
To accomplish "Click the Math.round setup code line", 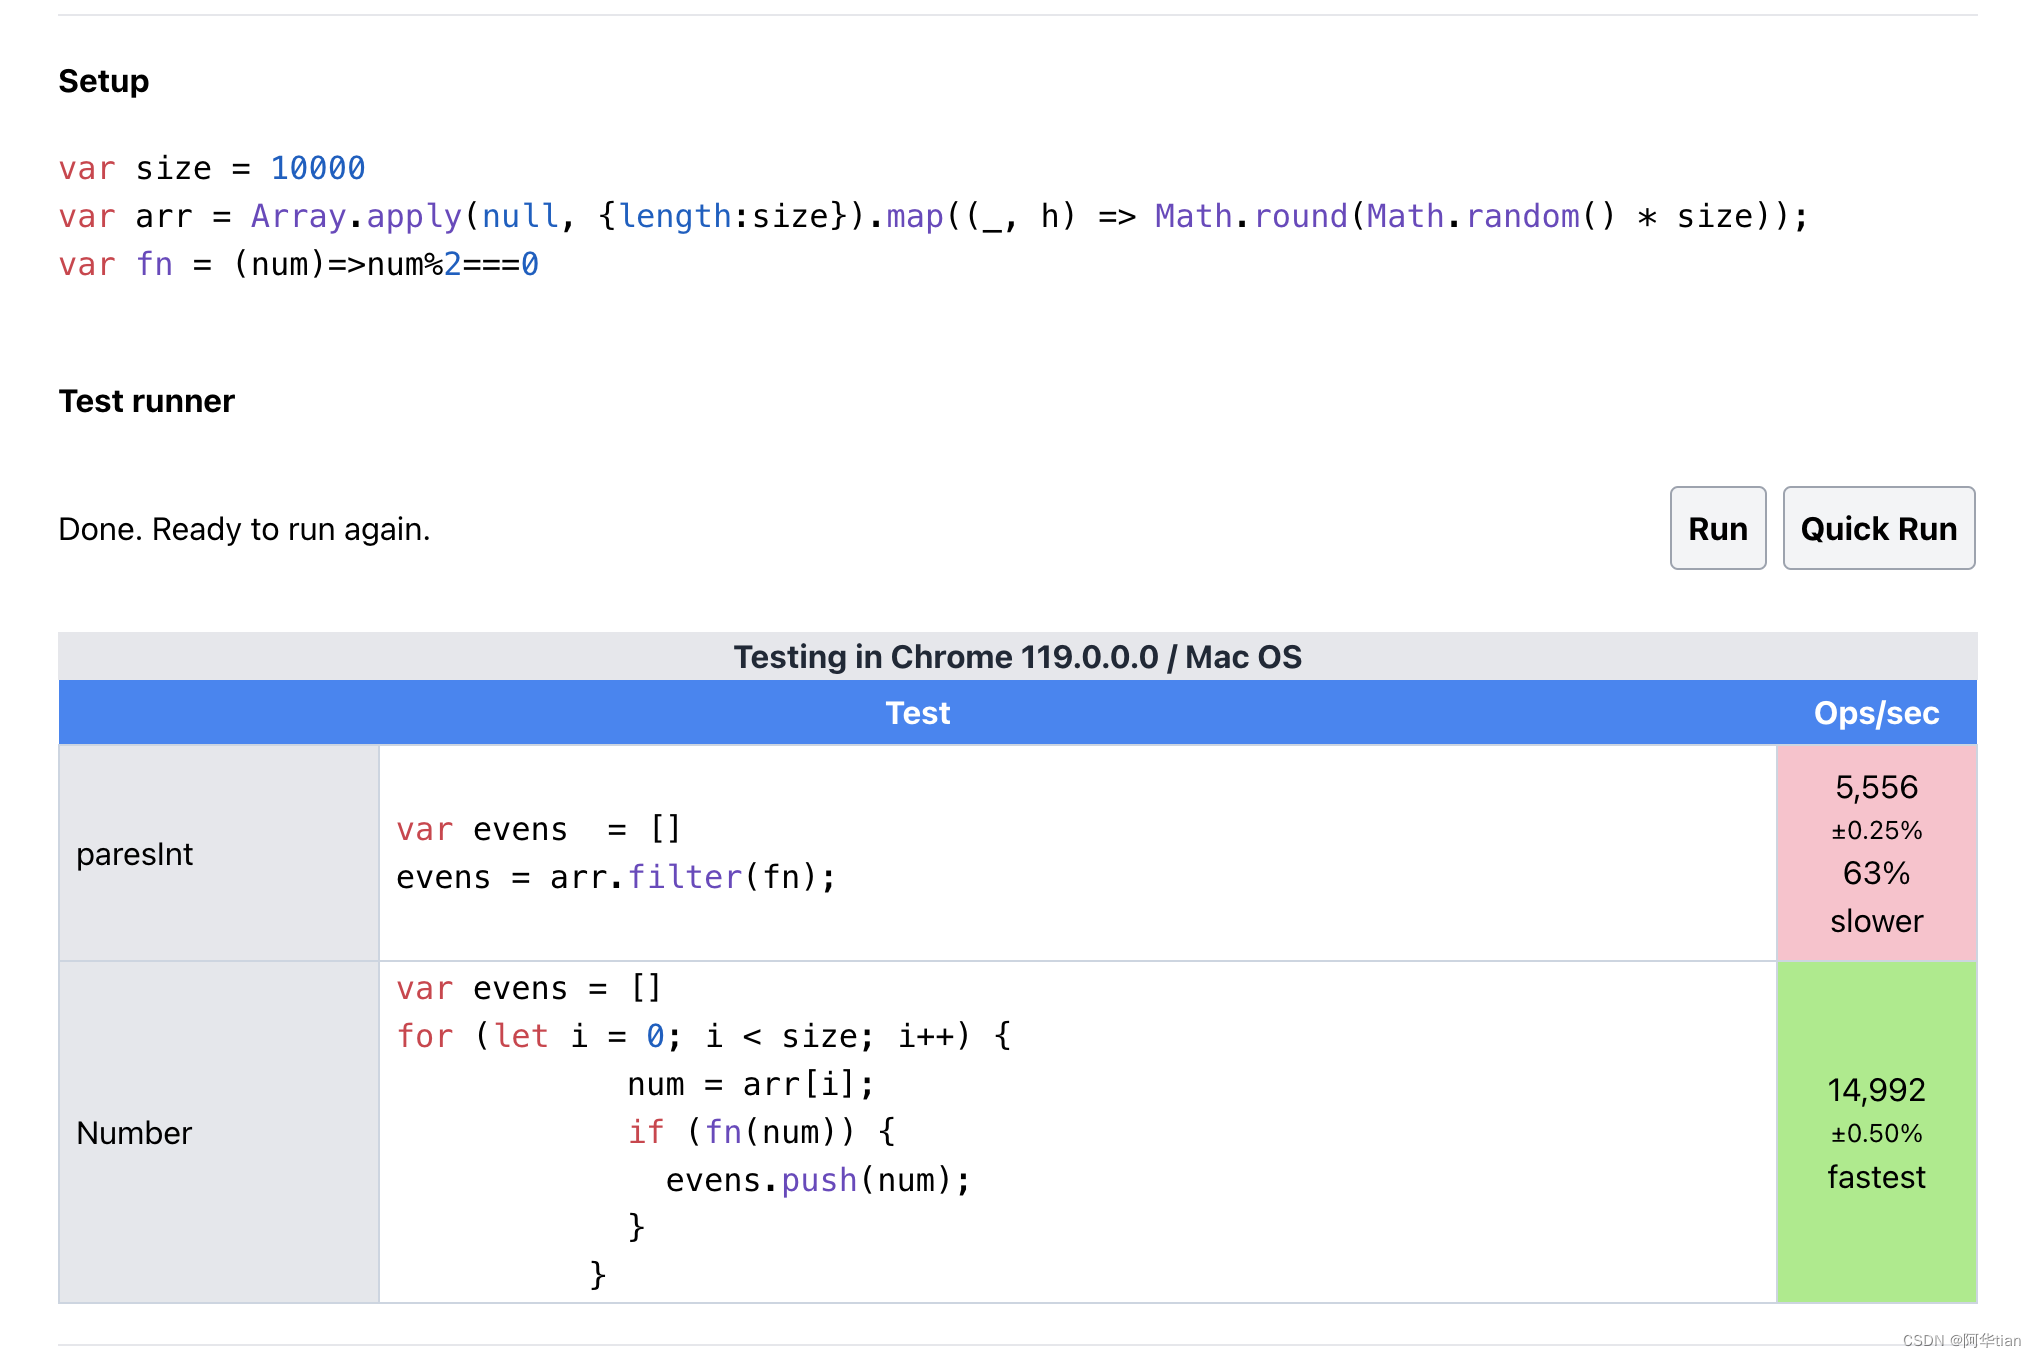I will [x=932, y=216].
